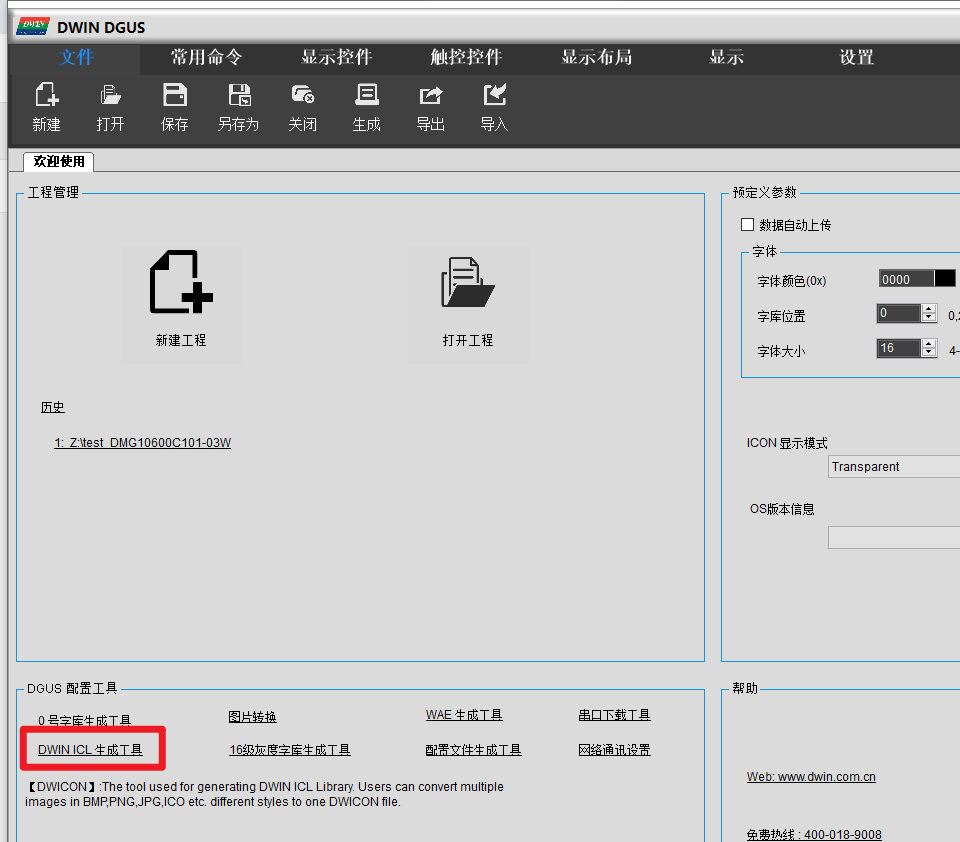This screenshot has width=960, height=842.
Task: Open the 16级灰度字库生成工具 link
Action: (290, 750)
